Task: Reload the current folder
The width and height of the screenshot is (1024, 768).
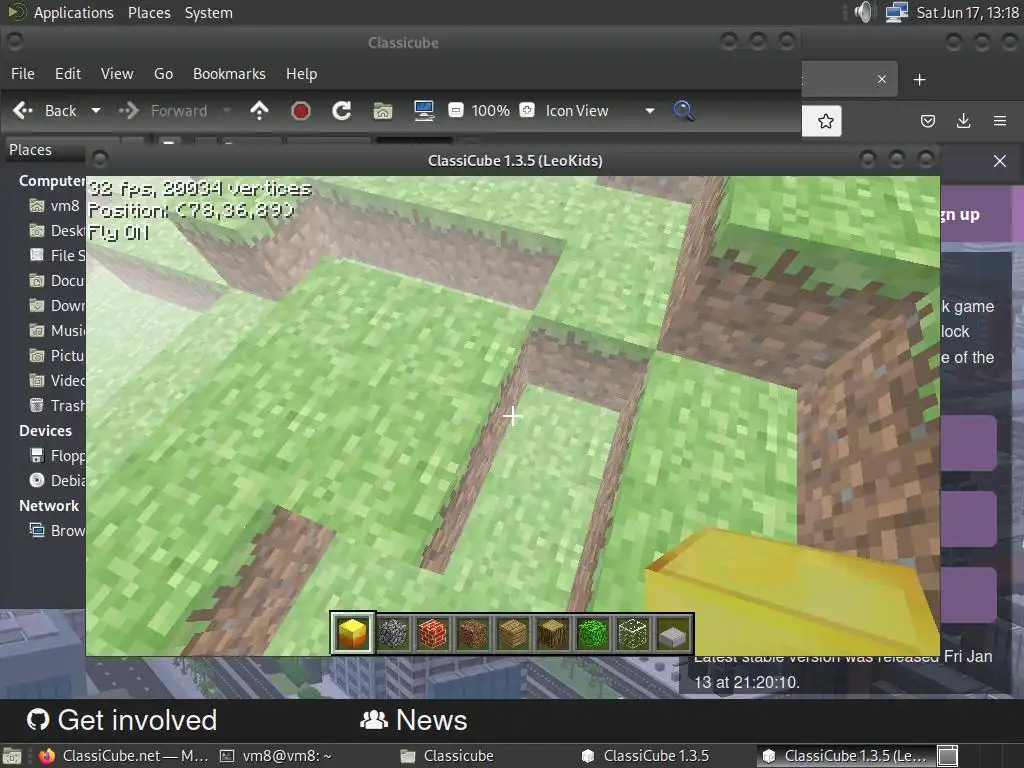Action: (x=342, y=111)
